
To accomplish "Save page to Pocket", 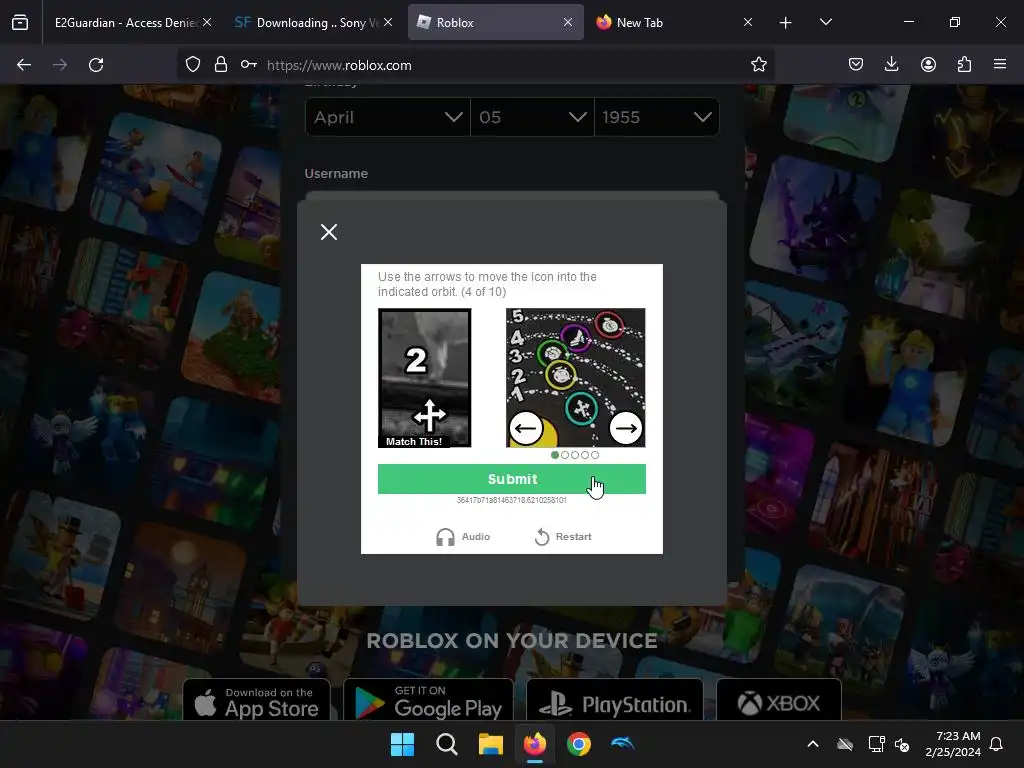I will (x=856, y=65).
